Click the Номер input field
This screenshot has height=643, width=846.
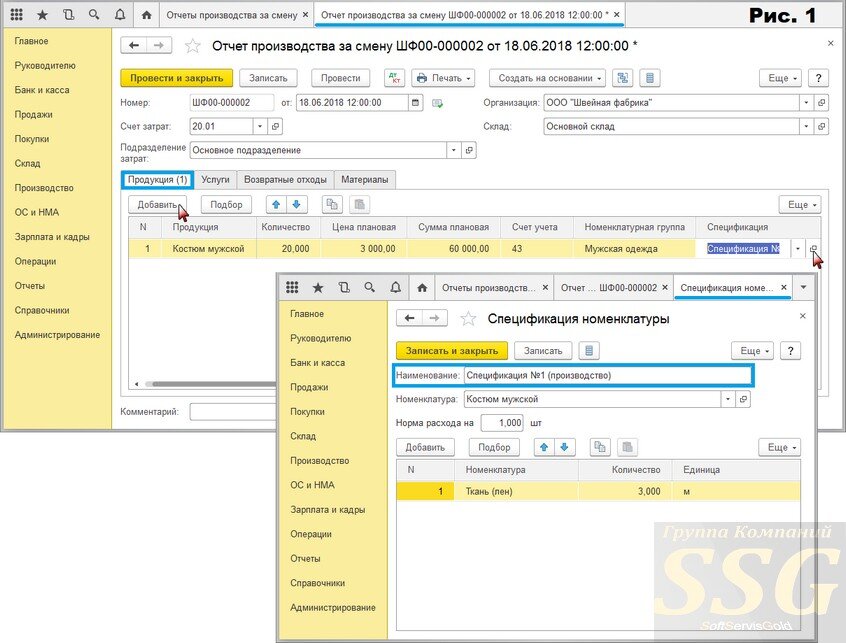(231, 102)
